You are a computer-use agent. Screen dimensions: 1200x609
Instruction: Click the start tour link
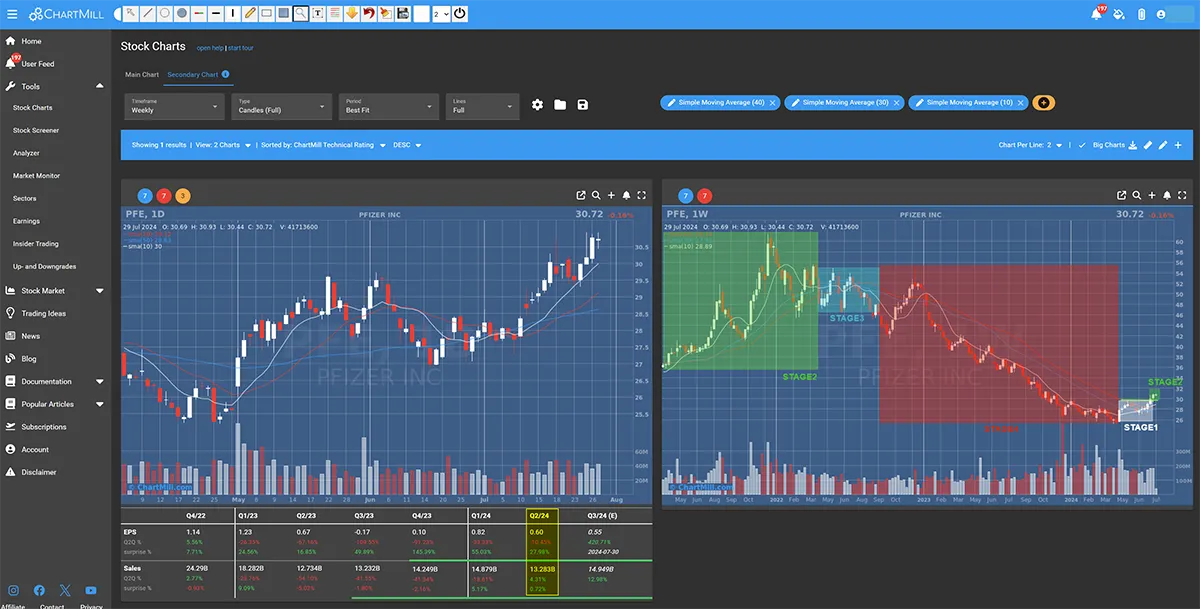click(x=240, y=48)
